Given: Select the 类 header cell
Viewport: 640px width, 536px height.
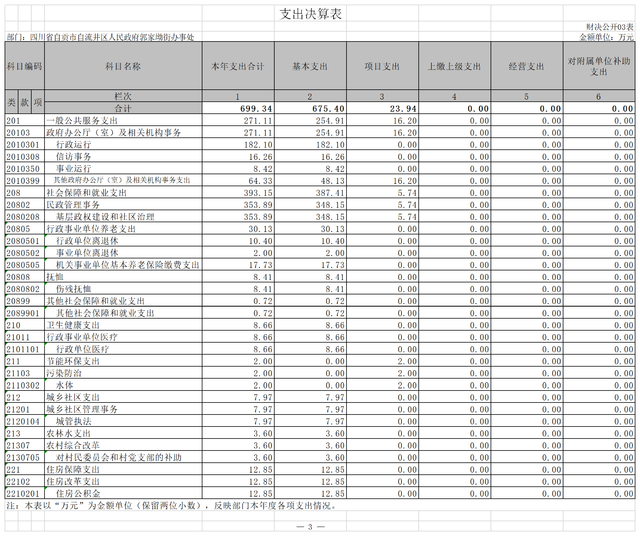Looking at the screenshot, I should pyautogui.click(x=11, y=102).
